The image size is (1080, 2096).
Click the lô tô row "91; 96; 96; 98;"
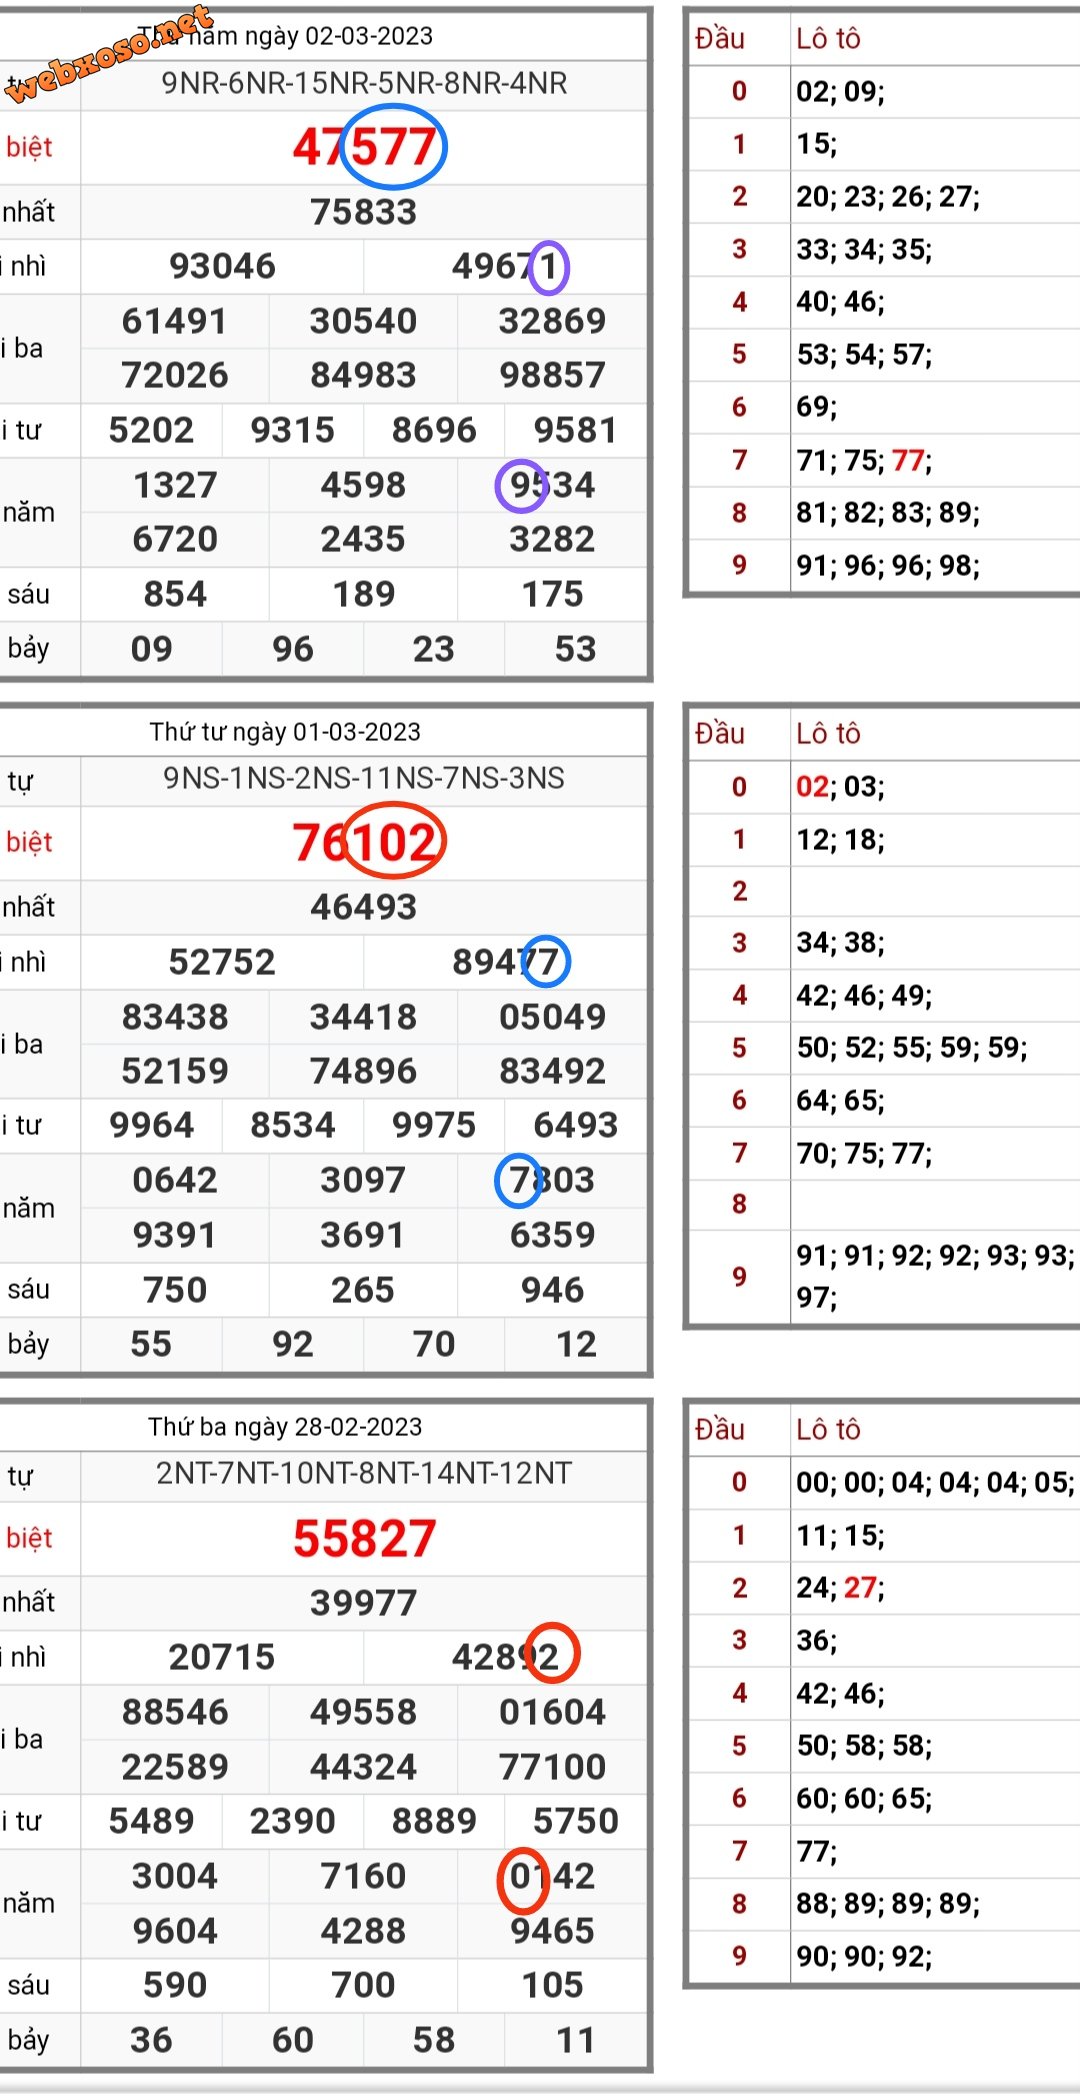[888, 566]
